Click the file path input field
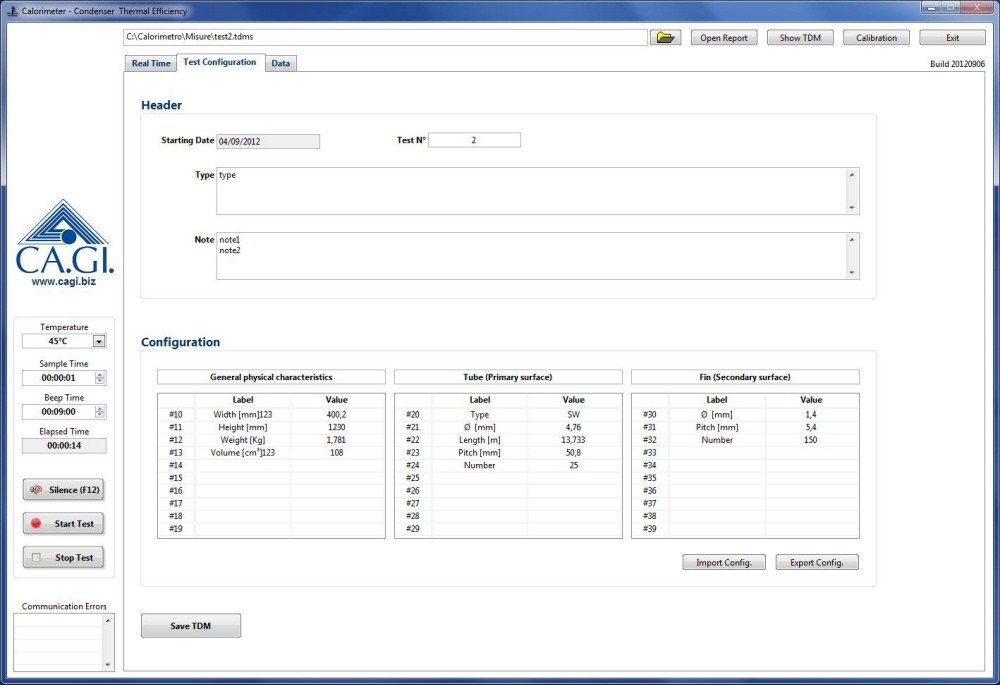1000x685 pixels. tap(385, 37)
